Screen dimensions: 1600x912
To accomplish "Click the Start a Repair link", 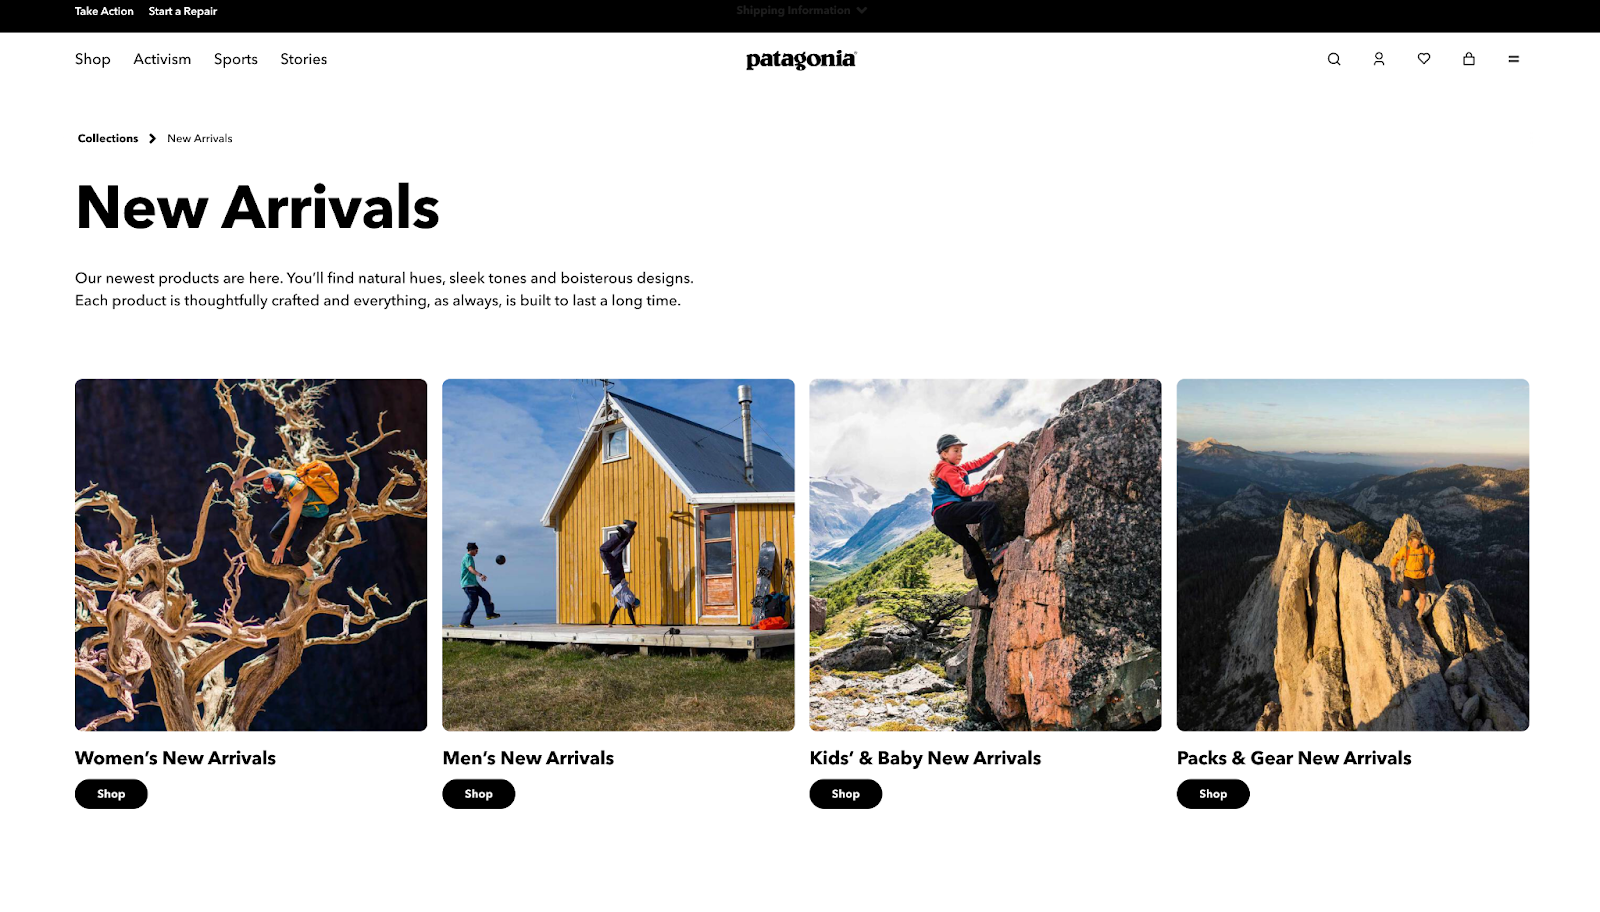I will click(183, 11).
